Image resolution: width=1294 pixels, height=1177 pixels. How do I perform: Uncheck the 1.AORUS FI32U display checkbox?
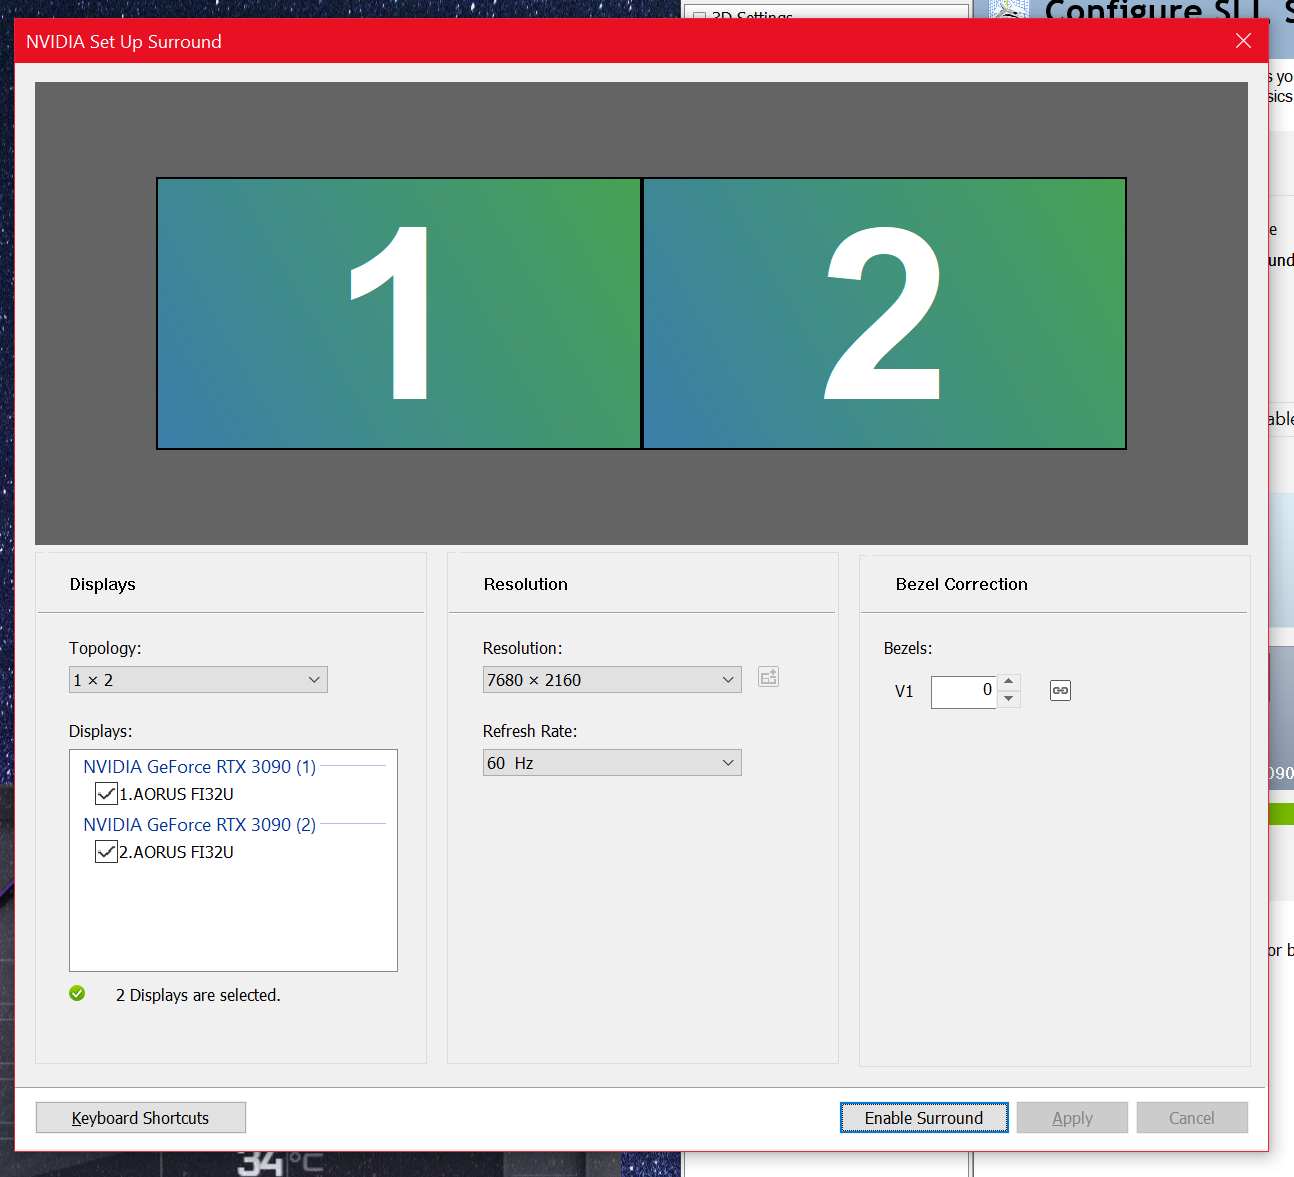106,794
